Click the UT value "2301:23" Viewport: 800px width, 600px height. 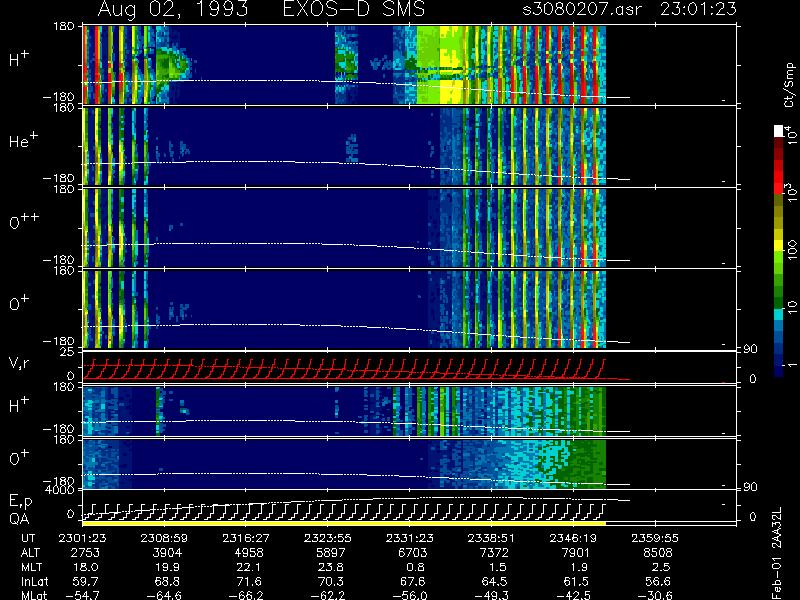(83, 538)
